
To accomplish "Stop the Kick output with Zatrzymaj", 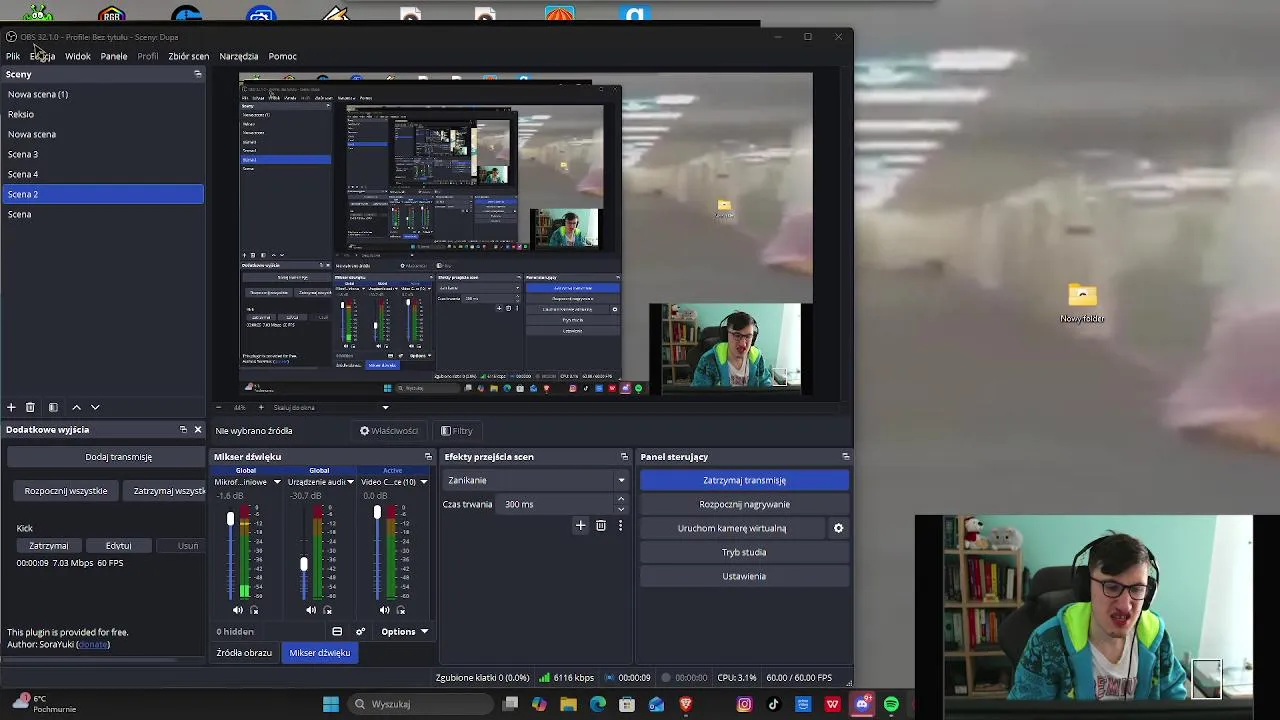I will pos(48,546).
